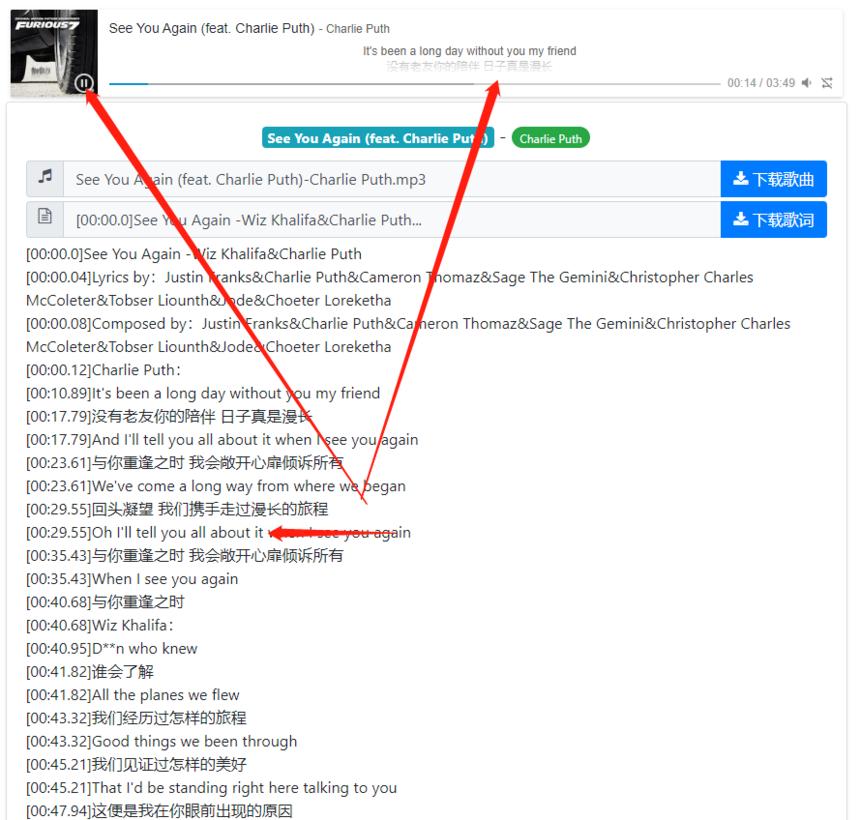Click [00:40.95]D**n who knew line
Viewport: 860px width, 820px height.
click(111, 648)
